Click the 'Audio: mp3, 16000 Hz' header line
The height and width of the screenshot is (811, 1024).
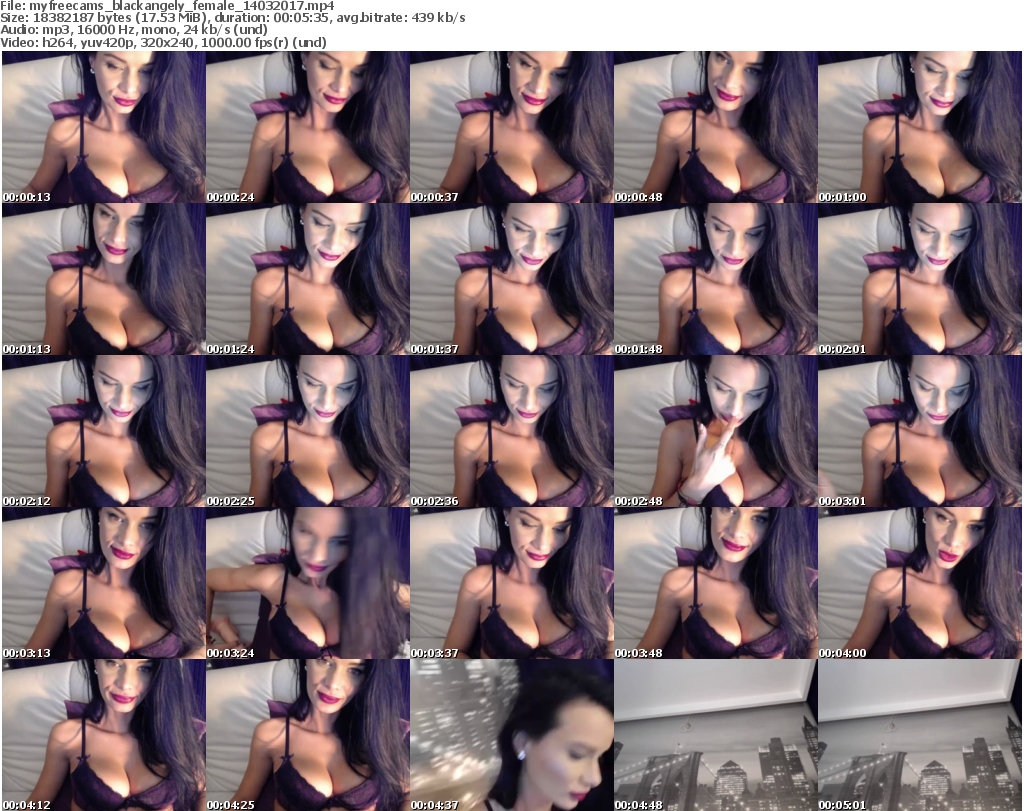[x=134, y=30]
